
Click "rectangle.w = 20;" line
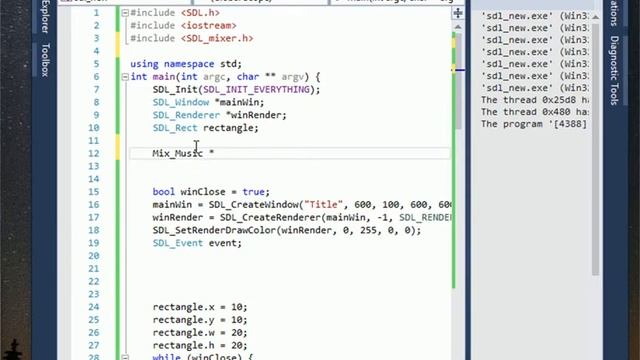(x=200, y=333)
